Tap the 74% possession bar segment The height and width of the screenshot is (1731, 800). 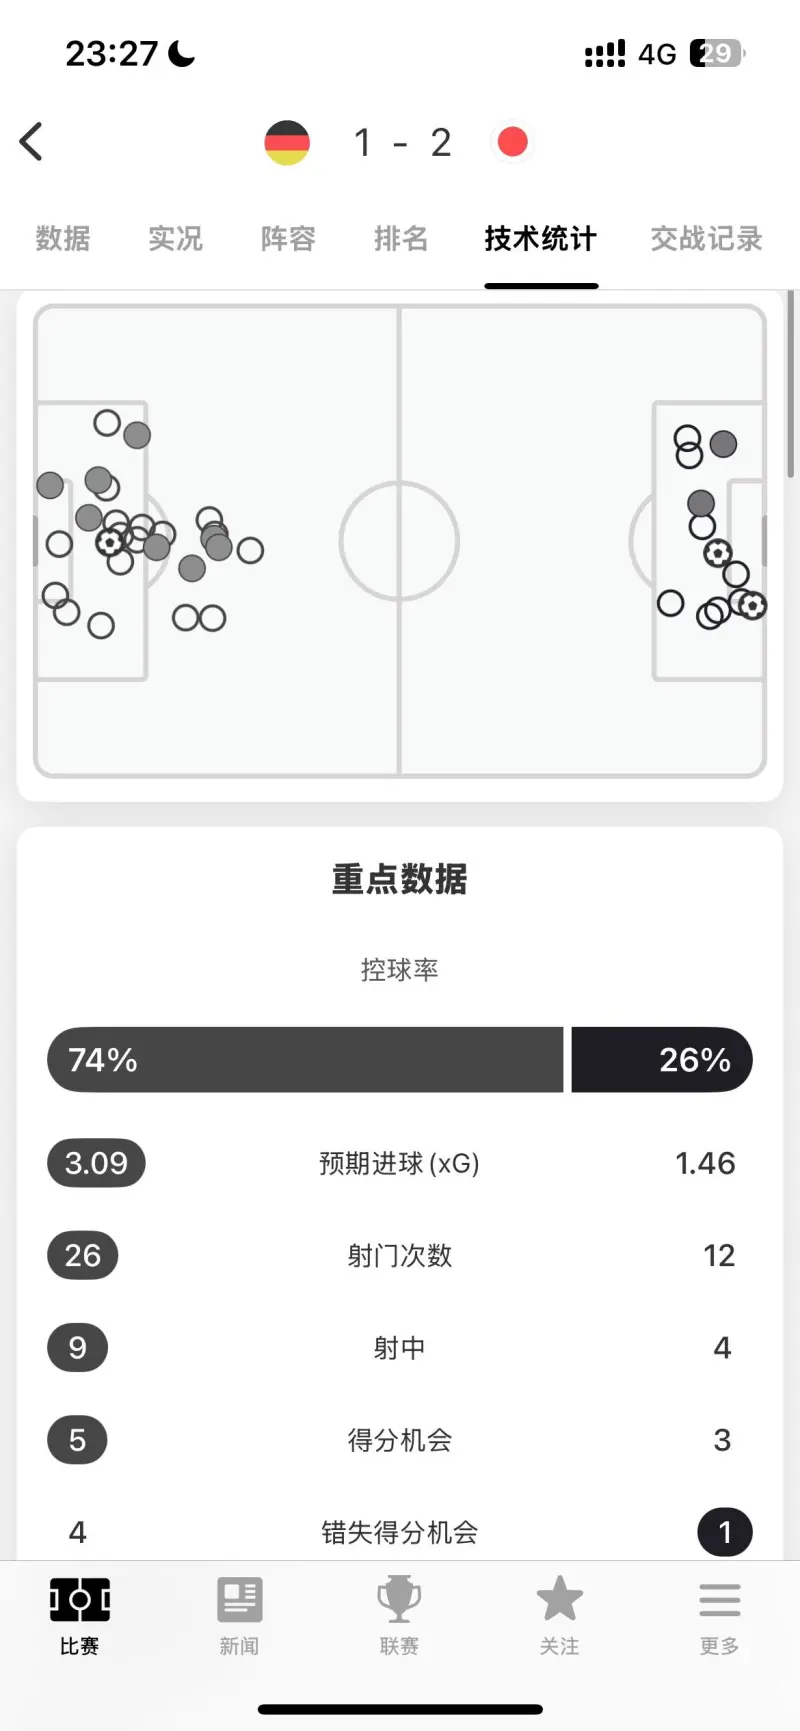(305, 1060)
